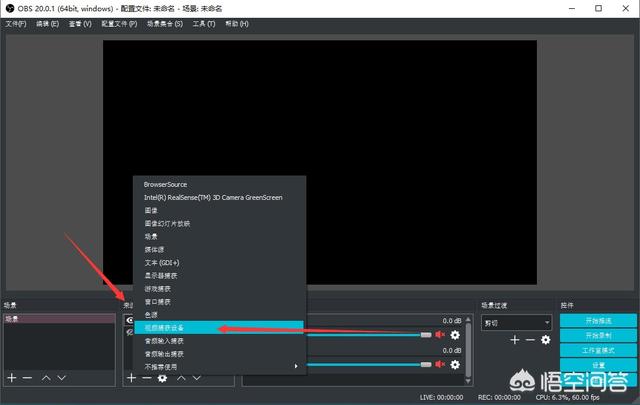Toggle mute on the first mixer channel
Image resolution: width=640 pixels, height=405 pixels.
[x=440, y=335]
